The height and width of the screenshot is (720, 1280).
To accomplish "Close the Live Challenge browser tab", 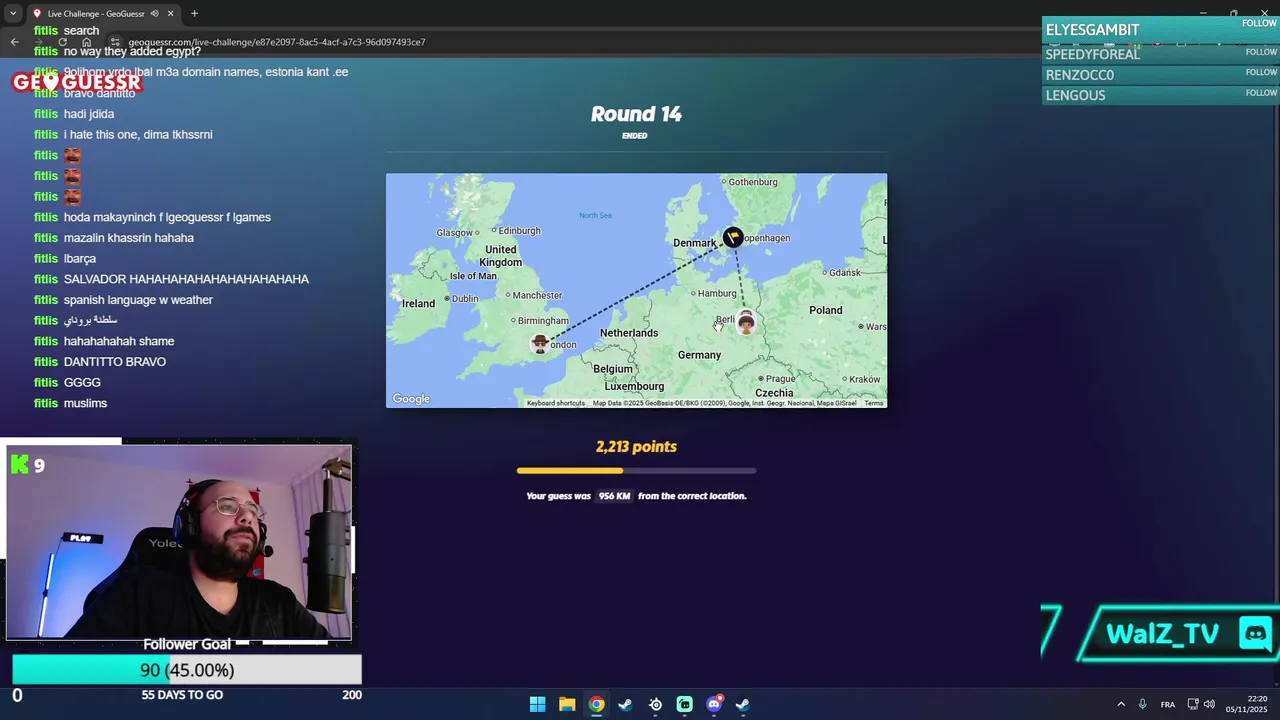I will click(170, 13).
